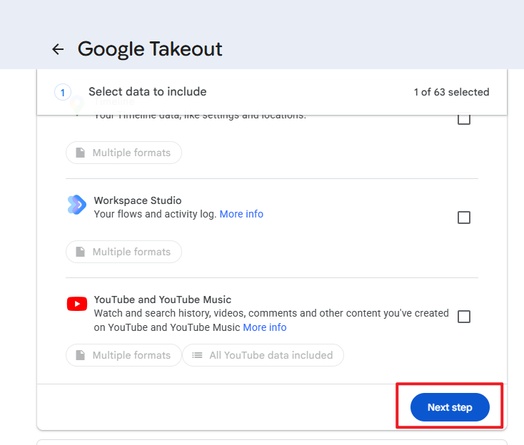This screenshot has height=445, width=524.
Task: Click the file icon in Workspace Studio formats chip
Action: [80, 252]
